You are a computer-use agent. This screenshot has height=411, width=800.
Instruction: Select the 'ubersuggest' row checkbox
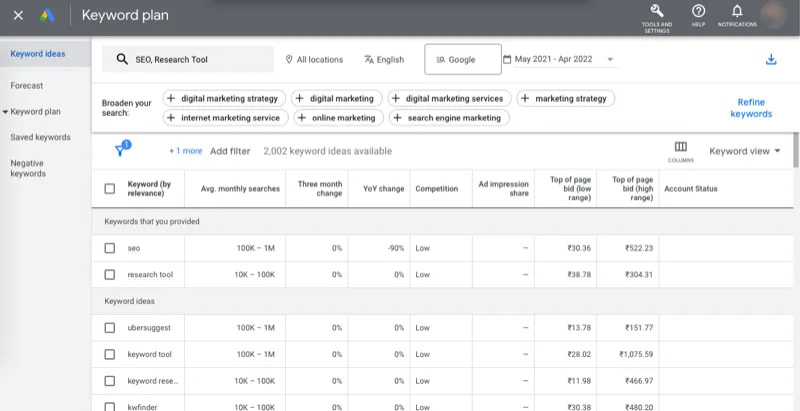[x=110, y=327]
